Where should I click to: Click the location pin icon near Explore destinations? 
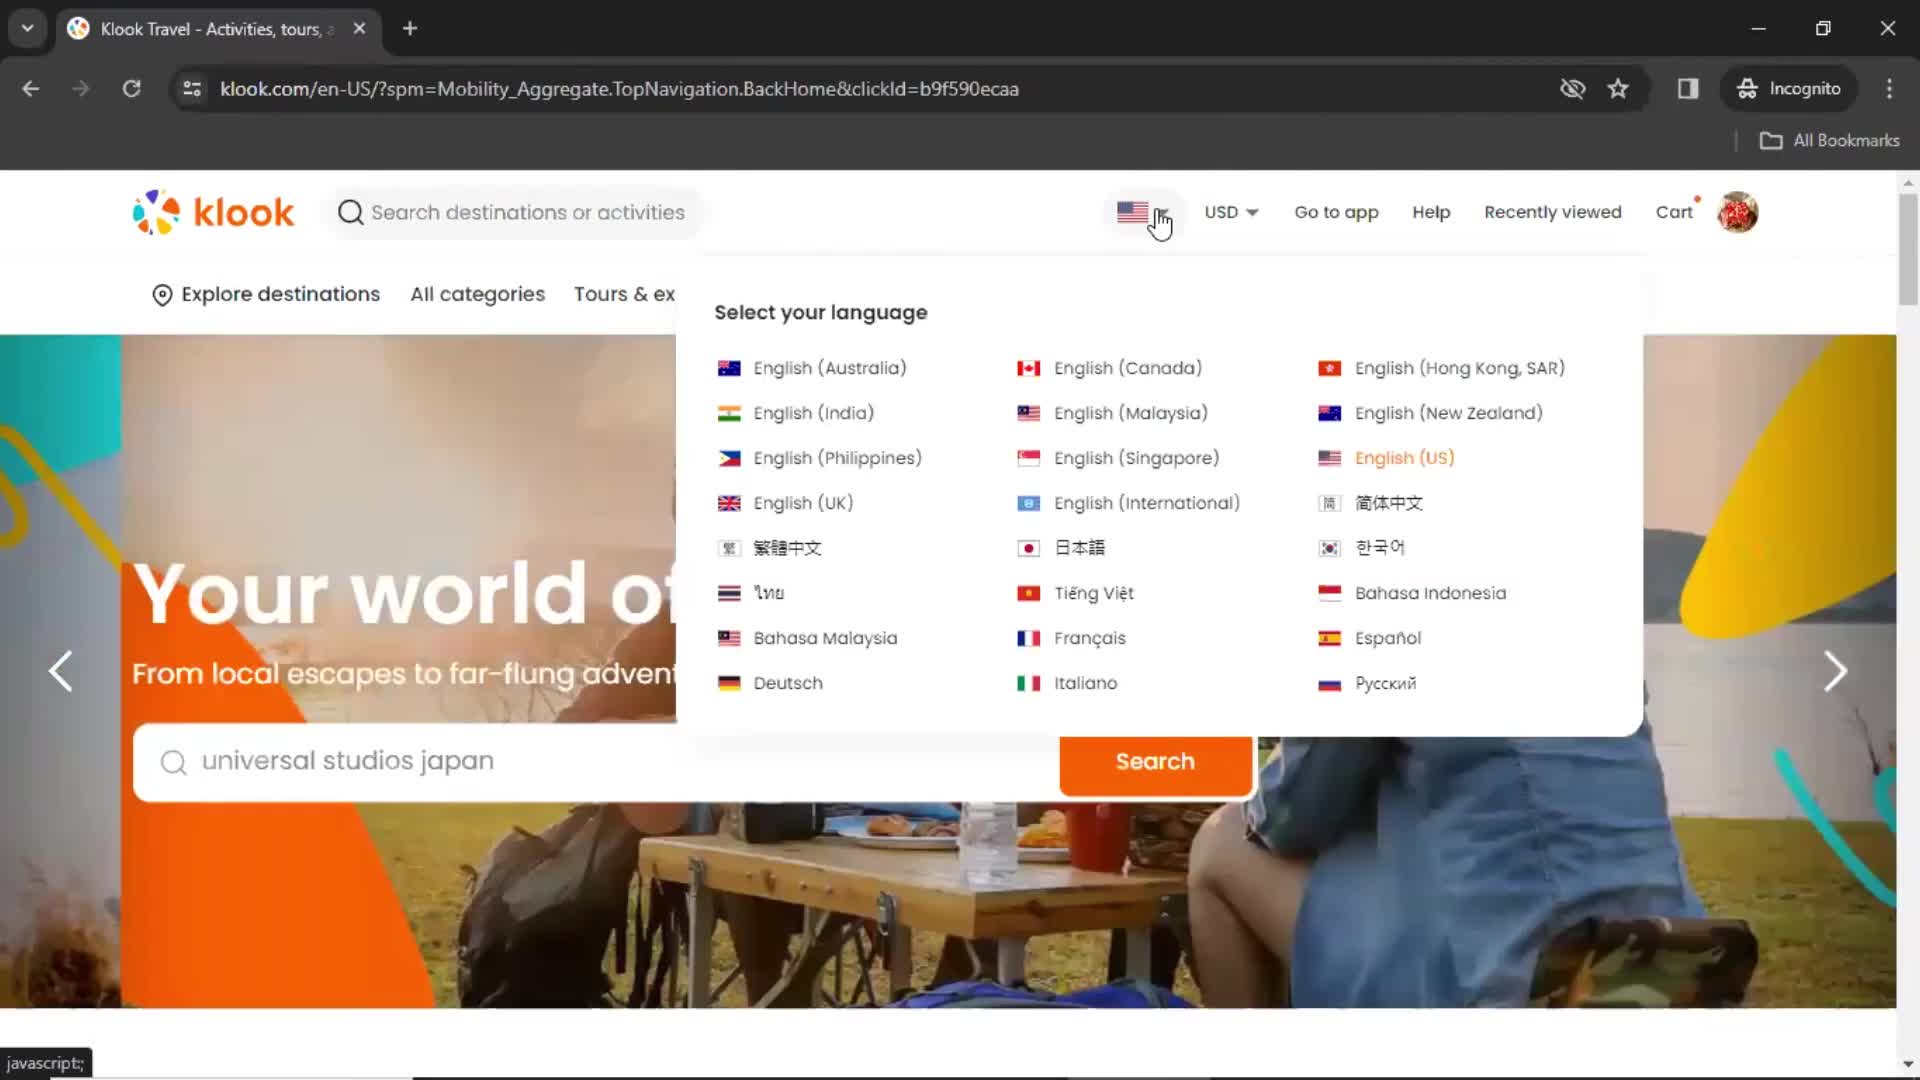[x=161, y=294]
